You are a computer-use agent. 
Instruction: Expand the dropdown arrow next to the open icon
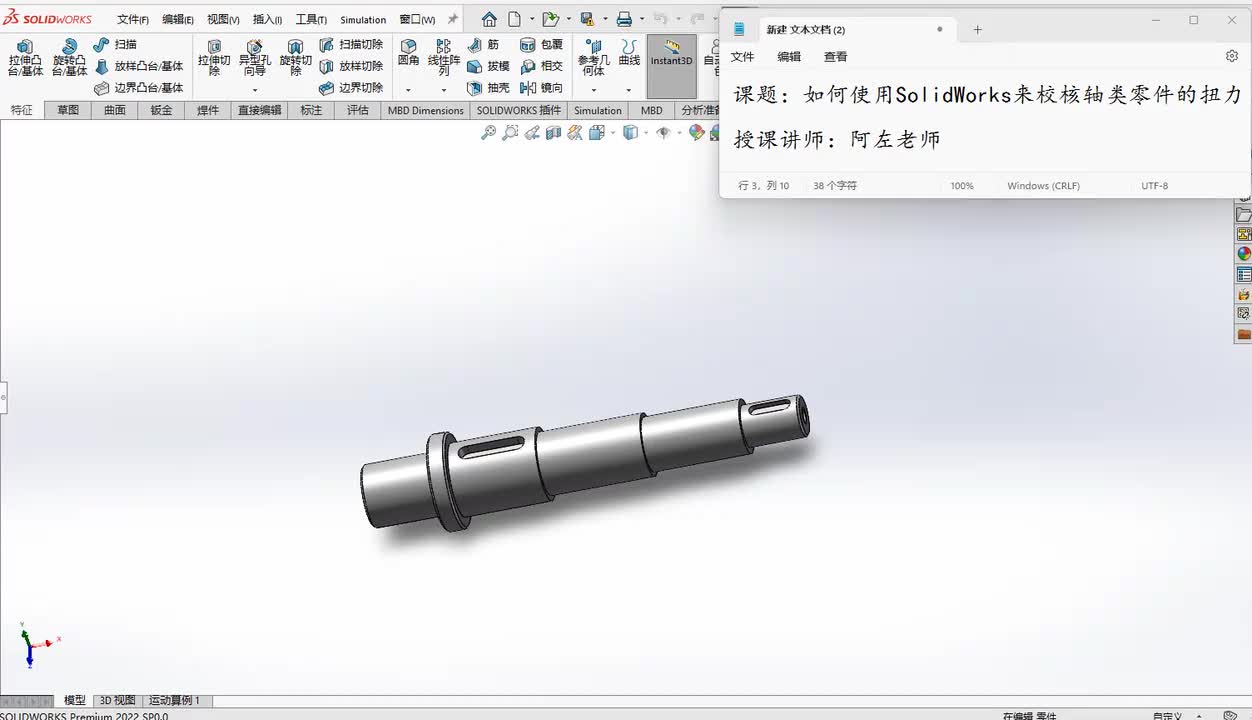pos(568,19)
